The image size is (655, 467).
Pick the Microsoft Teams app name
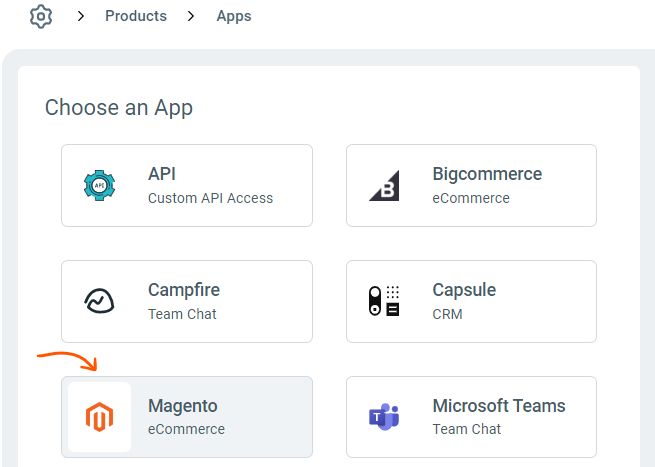[x=499, y=406]
